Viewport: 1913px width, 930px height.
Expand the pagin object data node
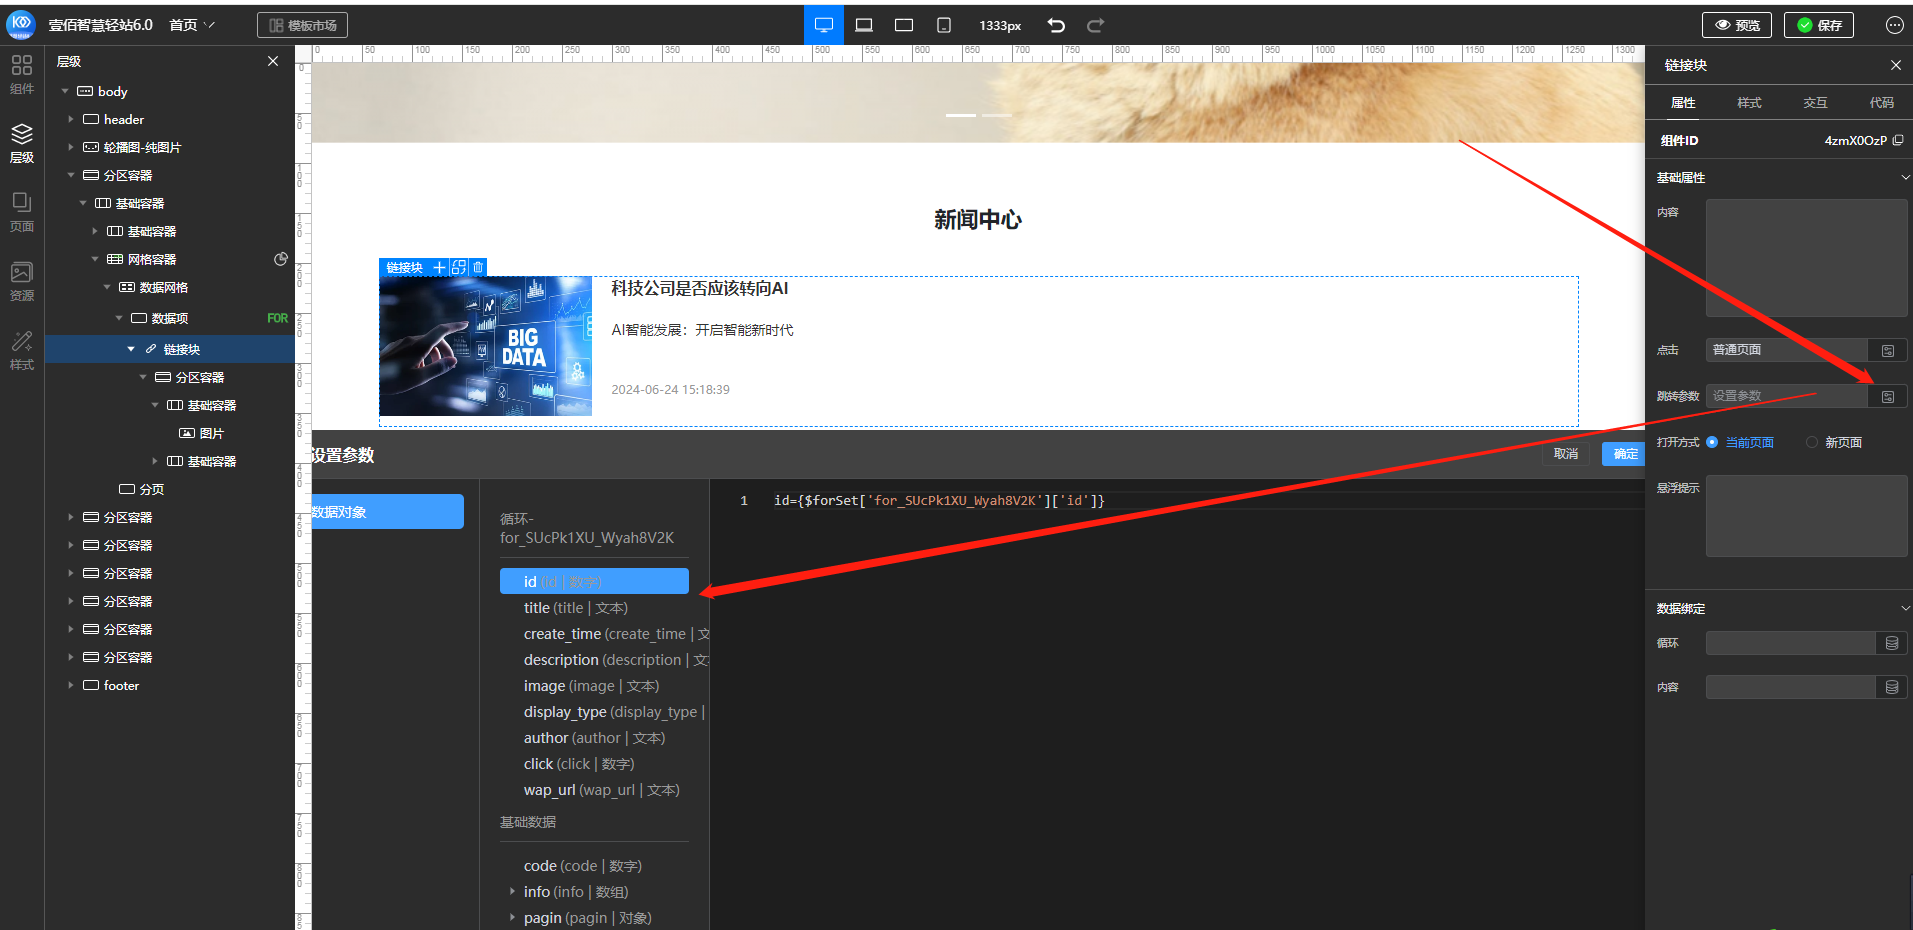tap(512, 917)
